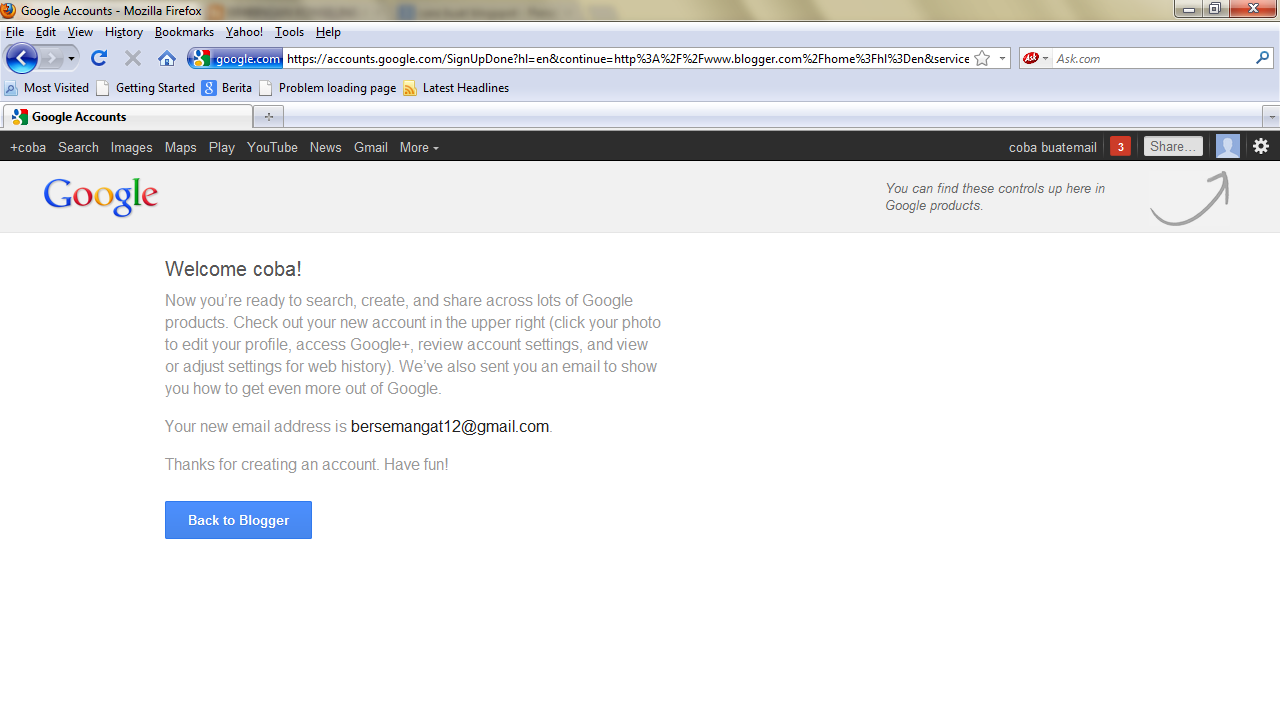Expand the More dropdown in Google bar
The height and width of the screenshot is (701, 1281).
pyautogui.click(x=419, y=147)
